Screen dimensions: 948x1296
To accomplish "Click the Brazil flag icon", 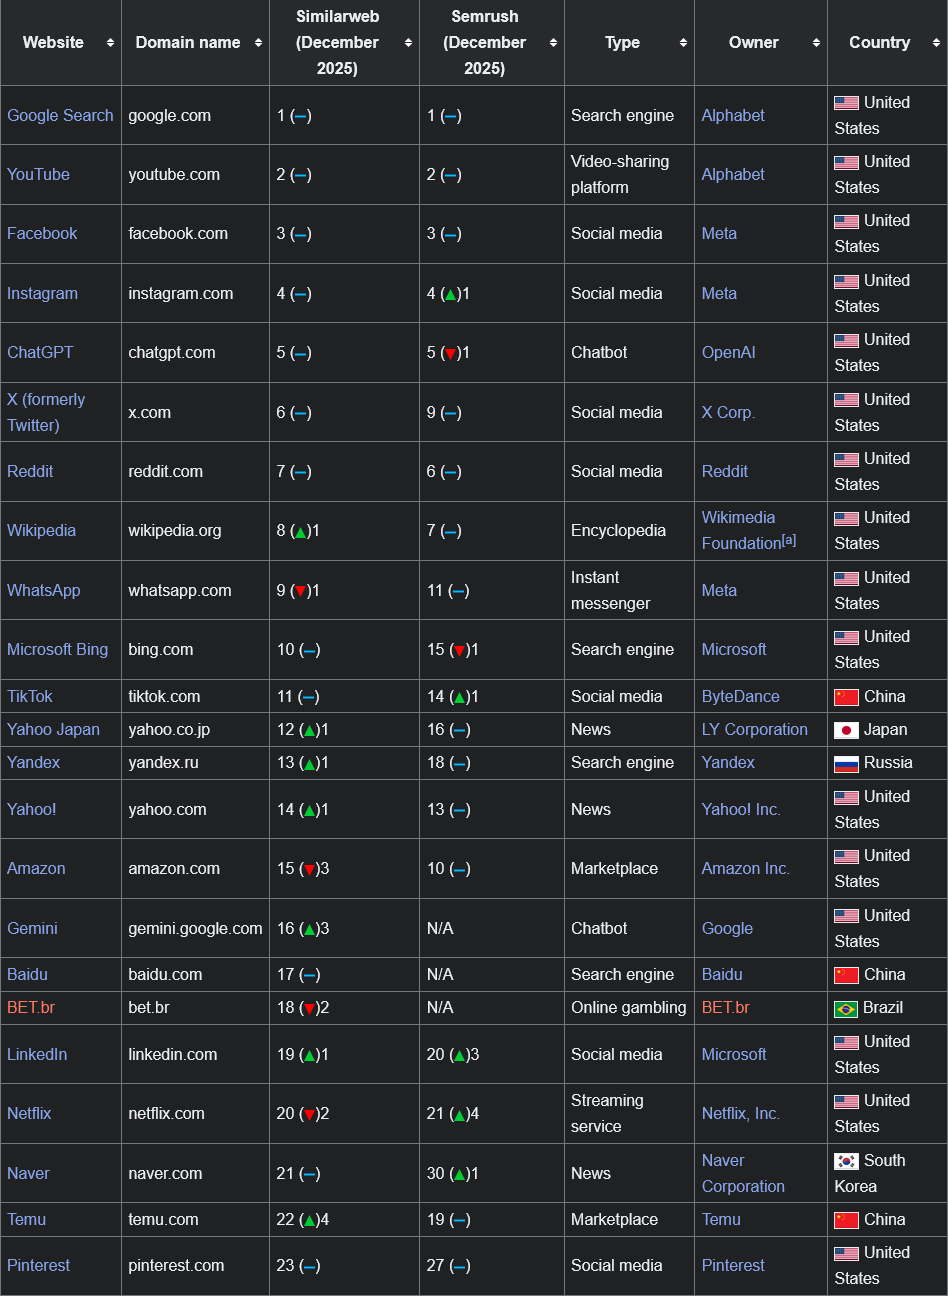I will pos(846,1008).
